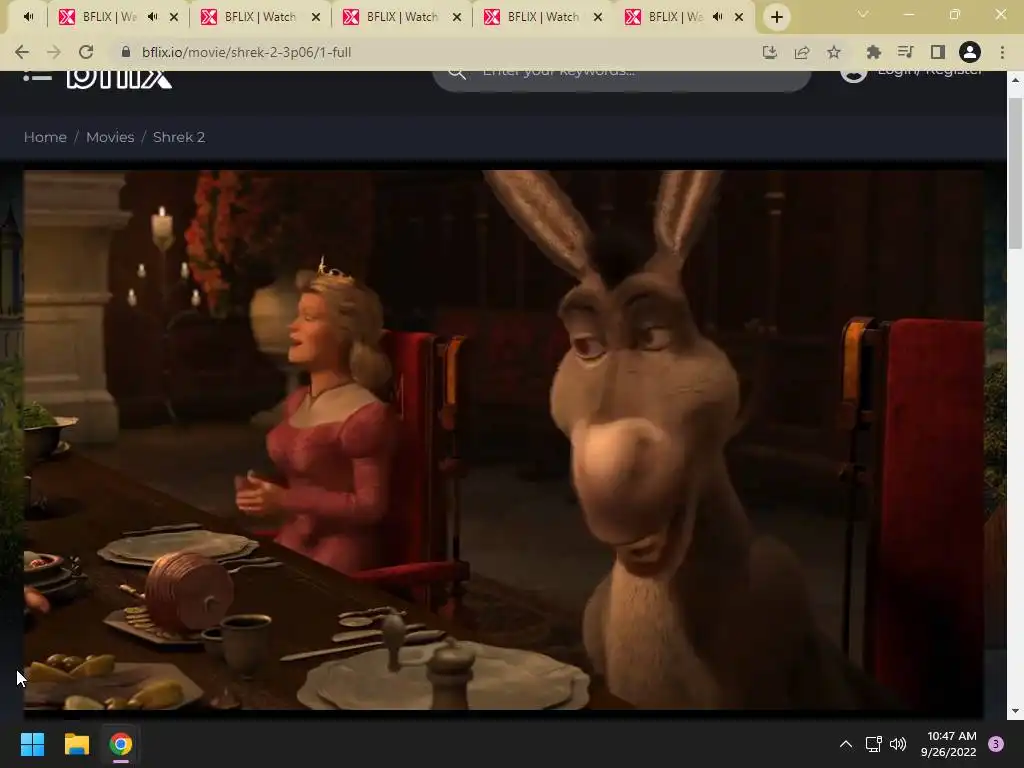
Task: View site security lock info
Action: [x=126, y=52]
